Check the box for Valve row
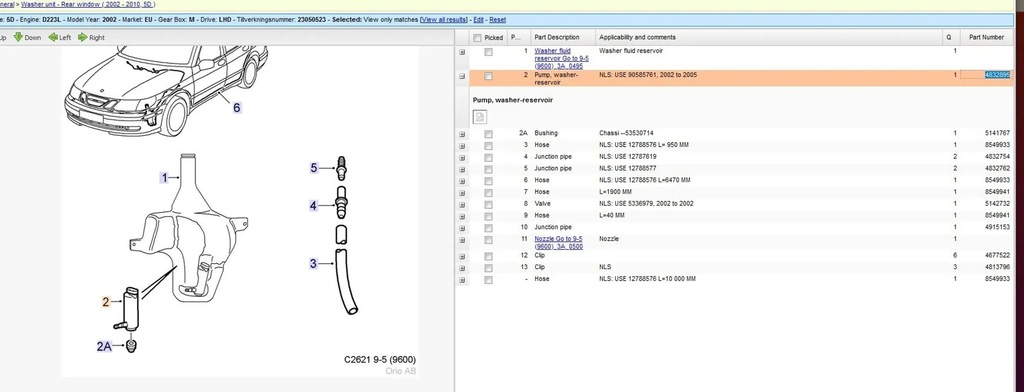The height and width of the screenshot is (392, 1024). pyautogui.click(x=488, y=204)
